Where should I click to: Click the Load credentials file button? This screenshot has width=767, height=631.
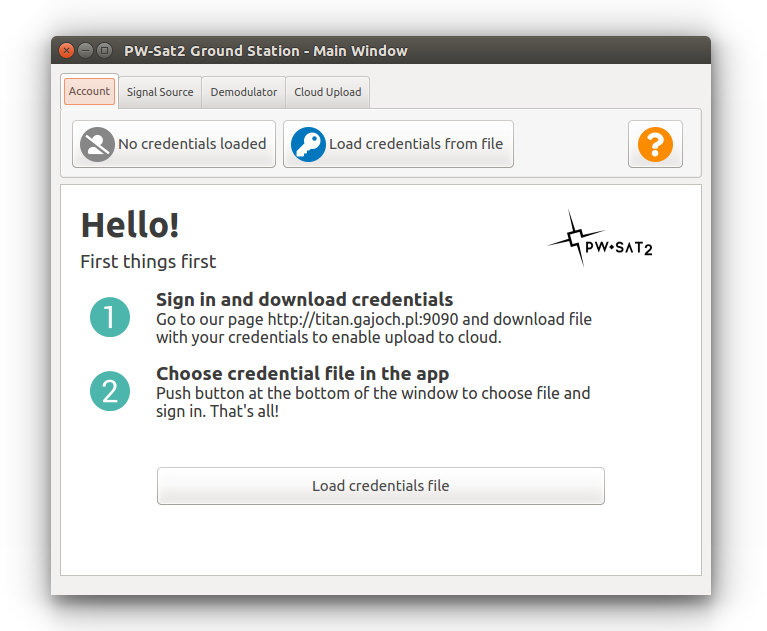(381, 486)
